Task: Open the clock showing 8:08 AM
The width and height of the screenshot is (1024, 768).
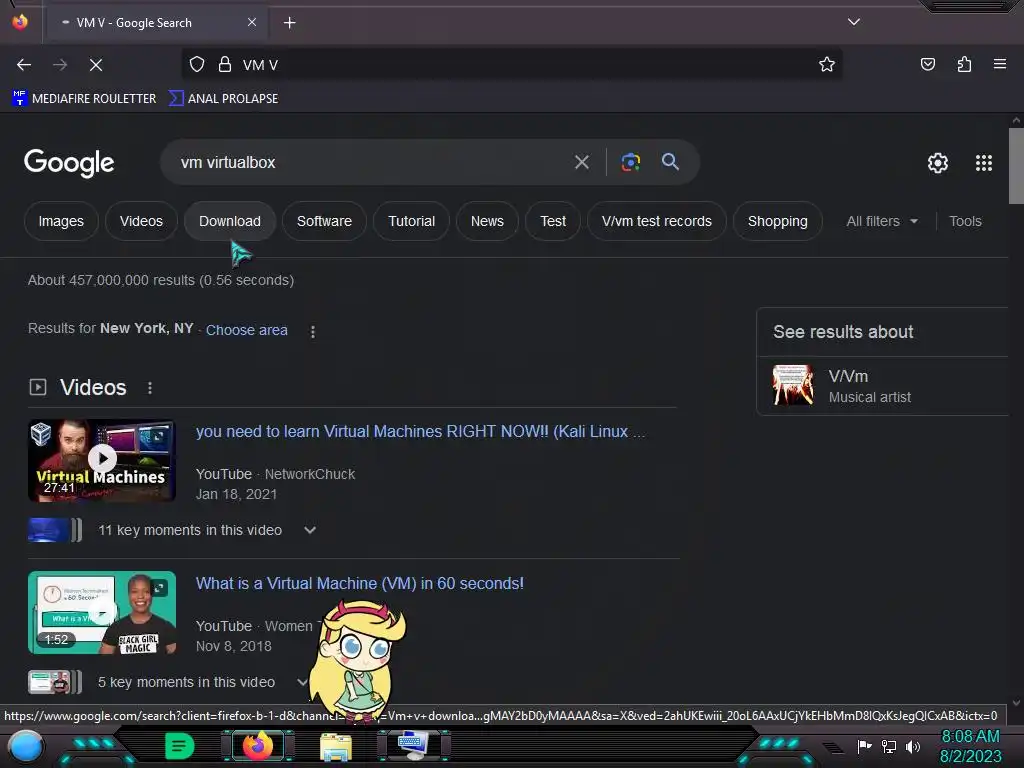Action: 970,746
